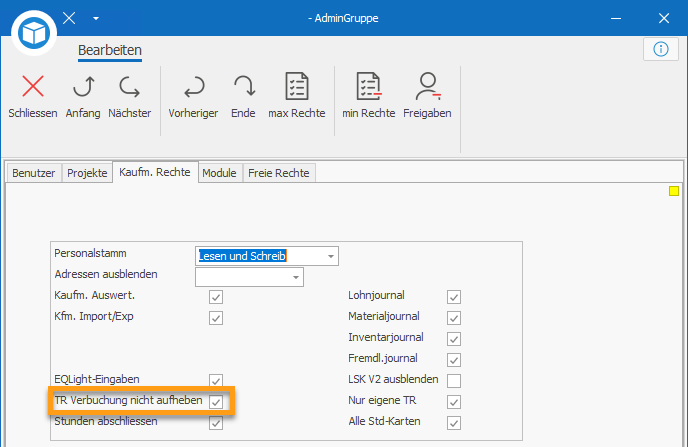
Task: Select the Kaufm. Rechte tab
Action: 155,172
